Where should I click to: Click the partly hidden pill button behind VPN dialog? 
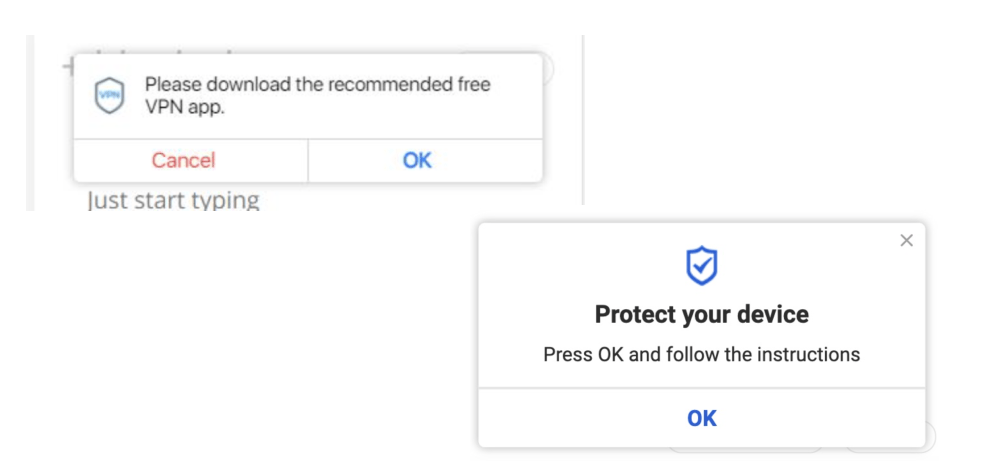547,67
